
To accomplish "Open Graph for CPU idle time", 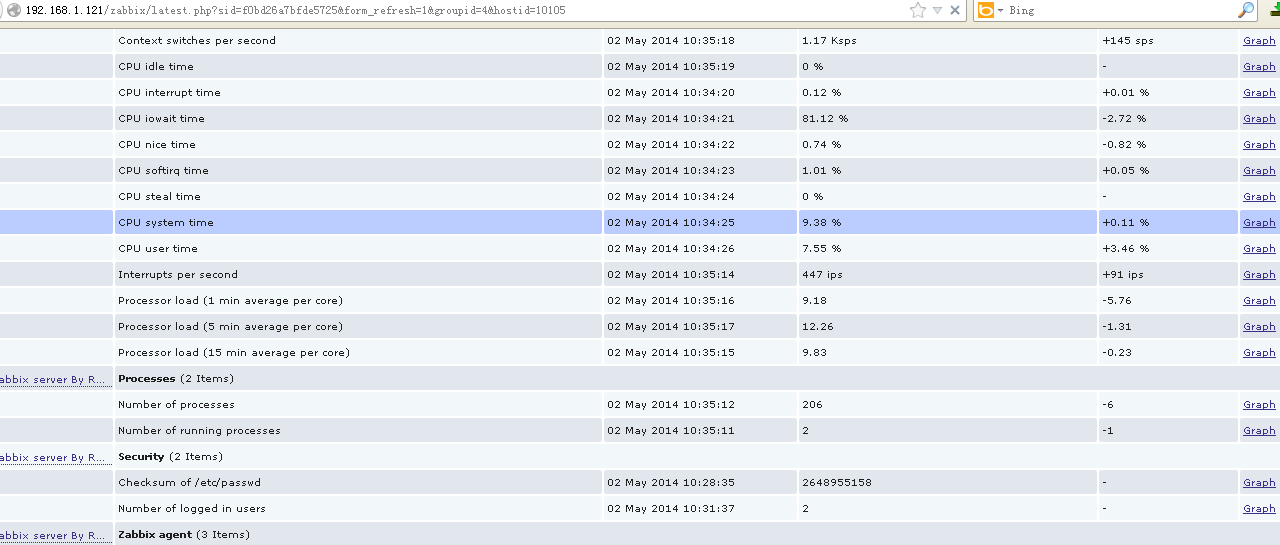I will tap(1259, 67).
